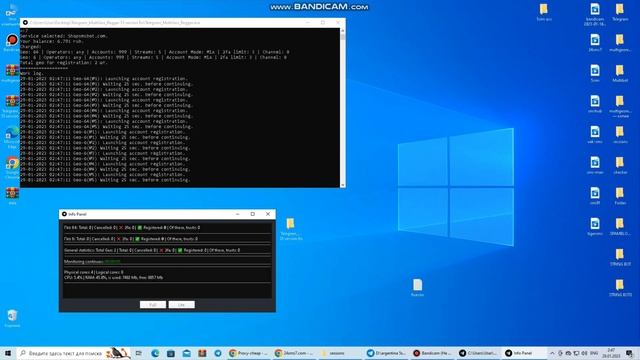Select the 5sim acc folder
This screenshot has height=360, width=640.
[x=543, y=12]
